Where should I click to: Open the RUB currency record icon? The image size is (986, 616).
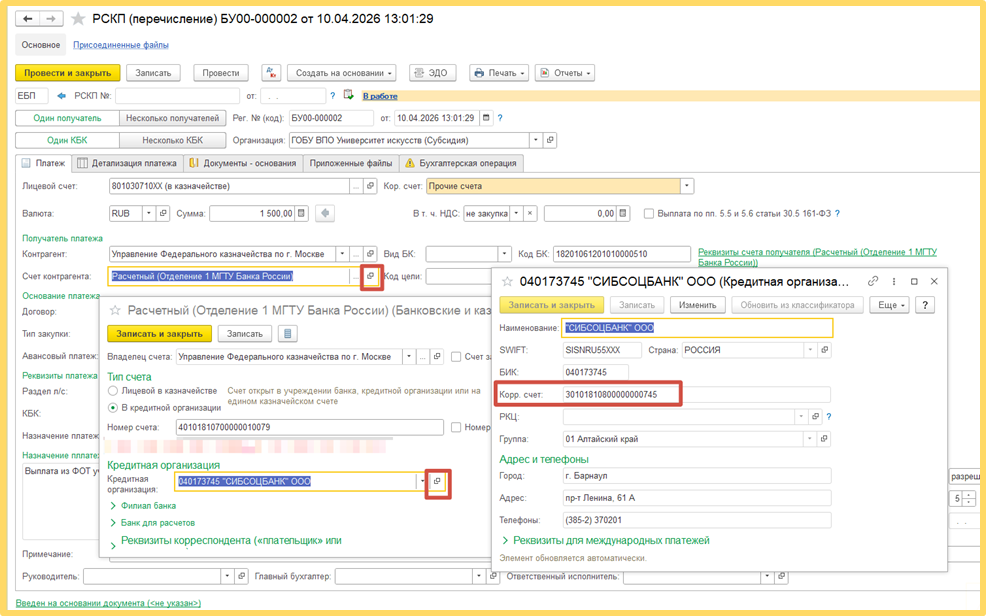(x=163, y=214)
